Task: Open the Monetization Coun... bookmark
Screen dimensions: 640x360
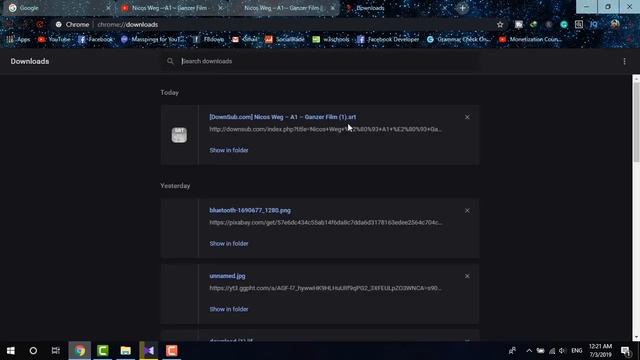Action: pyautogui.click(x=530, y=40)
